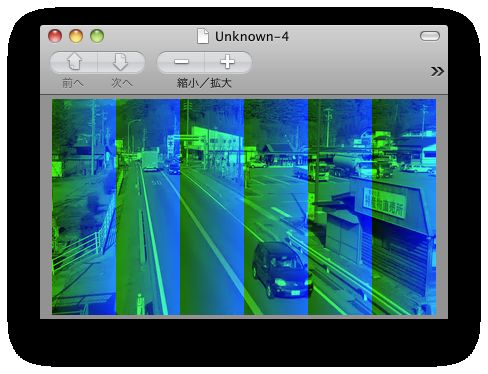The width and height of the screenshot is (488, 374).
Task: Click the document proxy icon beside Unknown-4
Action: [x=203, y=36]
